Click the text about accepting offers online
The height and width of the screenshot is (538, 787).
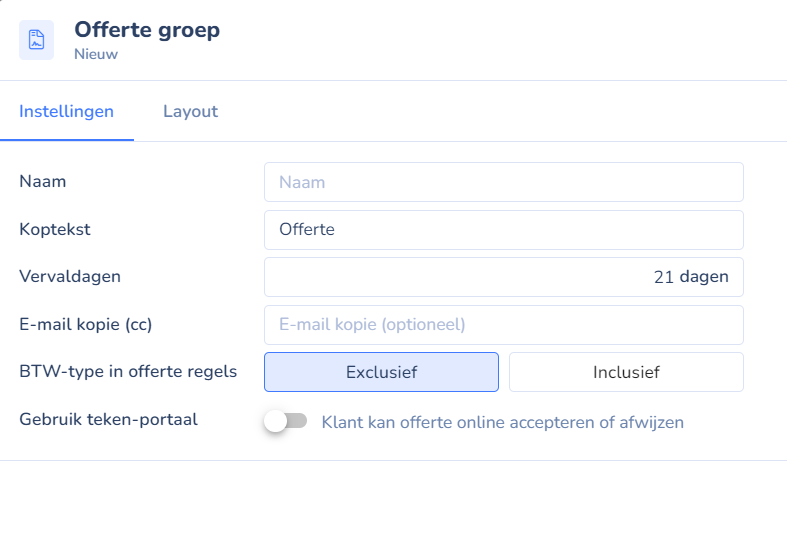click(x=502, y=423)
